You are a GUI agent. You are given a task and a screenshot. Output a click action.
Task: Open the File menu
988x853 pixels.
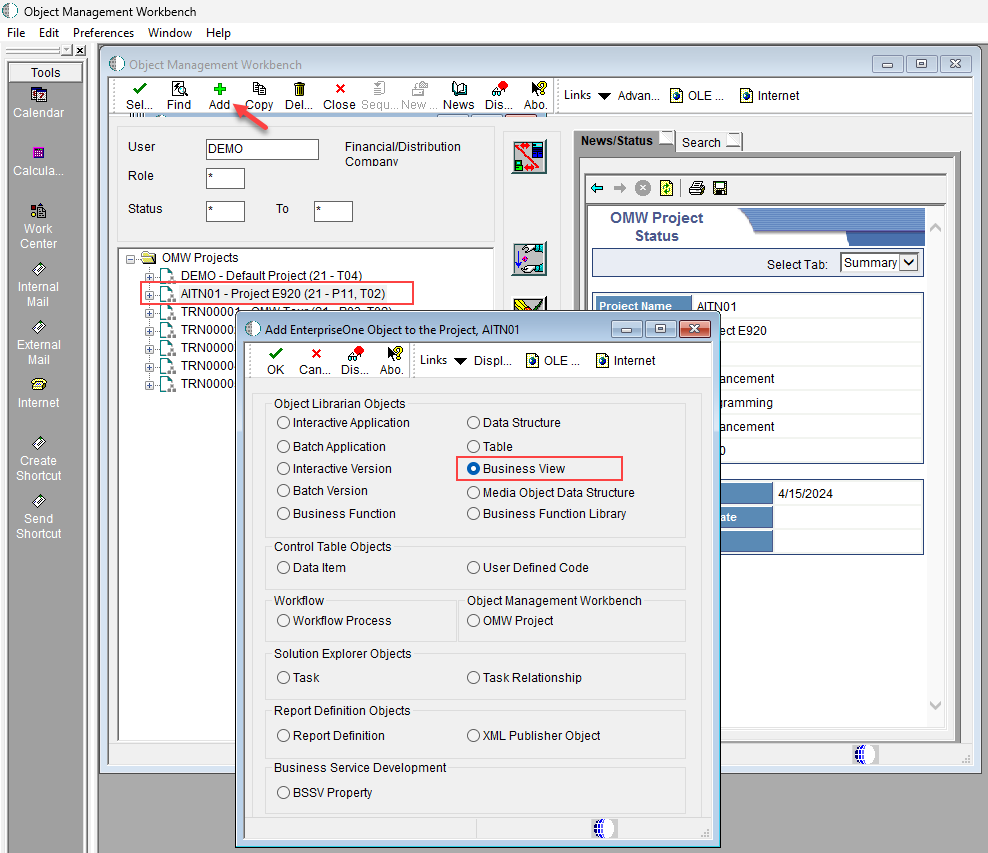point(16,33)
